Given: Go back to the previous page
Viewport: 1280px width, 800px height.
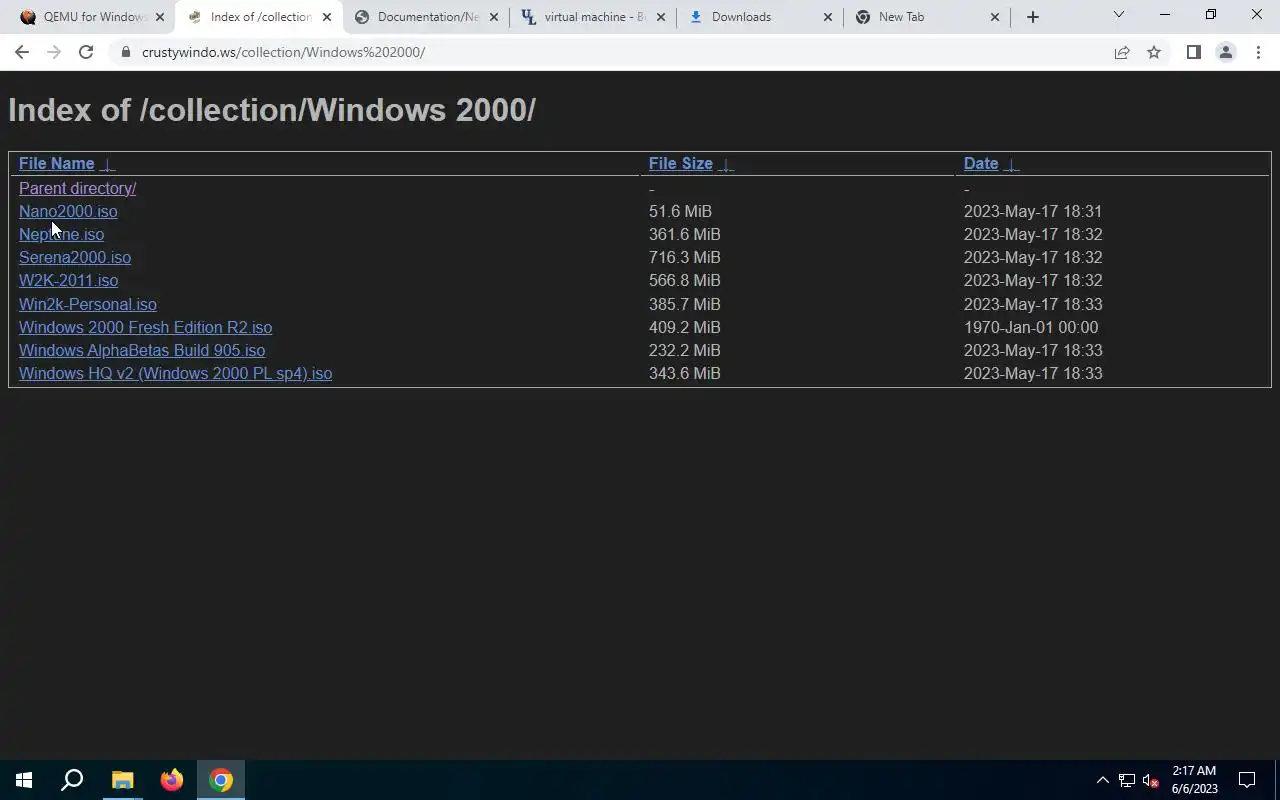Looking at the screenshot, I should [22, 52].
